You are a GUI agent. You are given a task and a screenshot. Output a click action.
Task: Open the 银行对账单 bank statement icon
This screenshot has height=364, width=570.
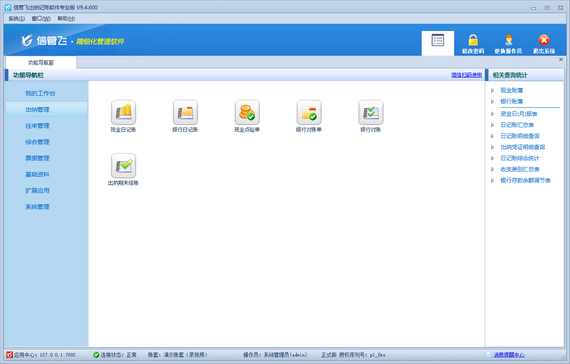(x=309, y=112)
